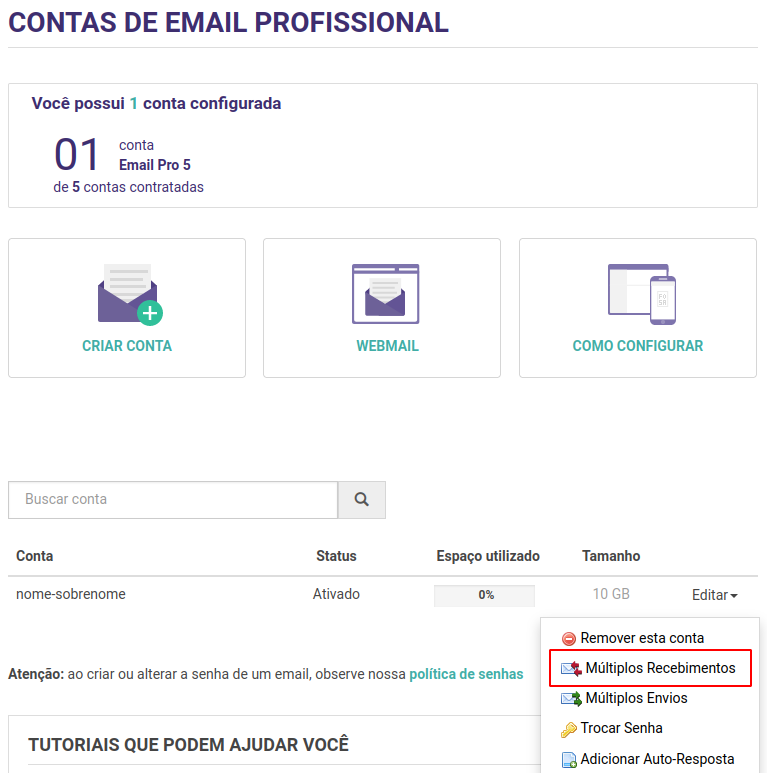Viewport: 767px width, 773px height.
Task: Click the Múltiplos Envios envelope icon
Action: coord(571,699)
